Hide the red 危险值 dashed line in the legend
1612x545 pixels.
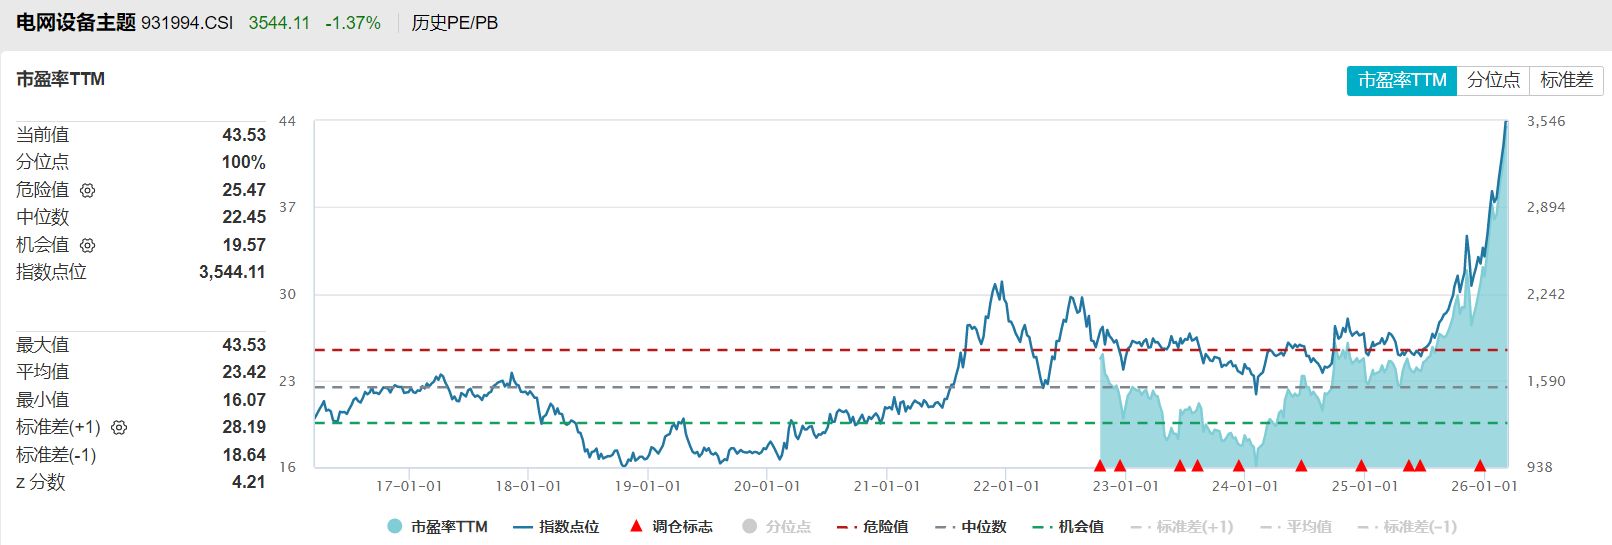[872, 527]
